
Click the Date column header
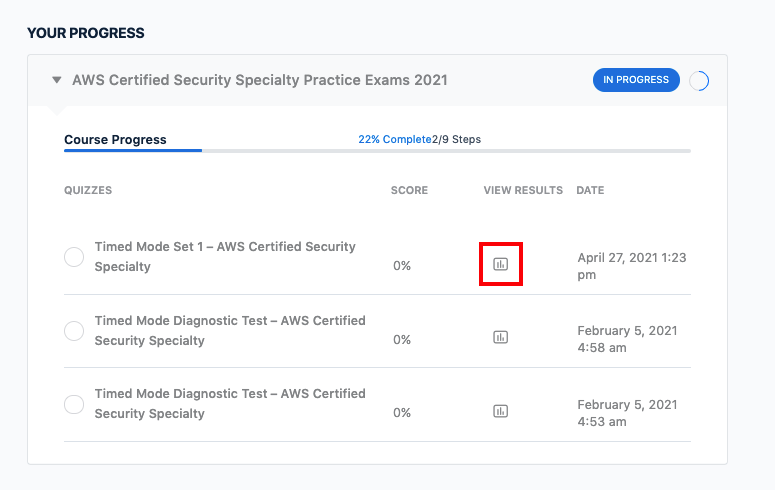pos(590,190)
